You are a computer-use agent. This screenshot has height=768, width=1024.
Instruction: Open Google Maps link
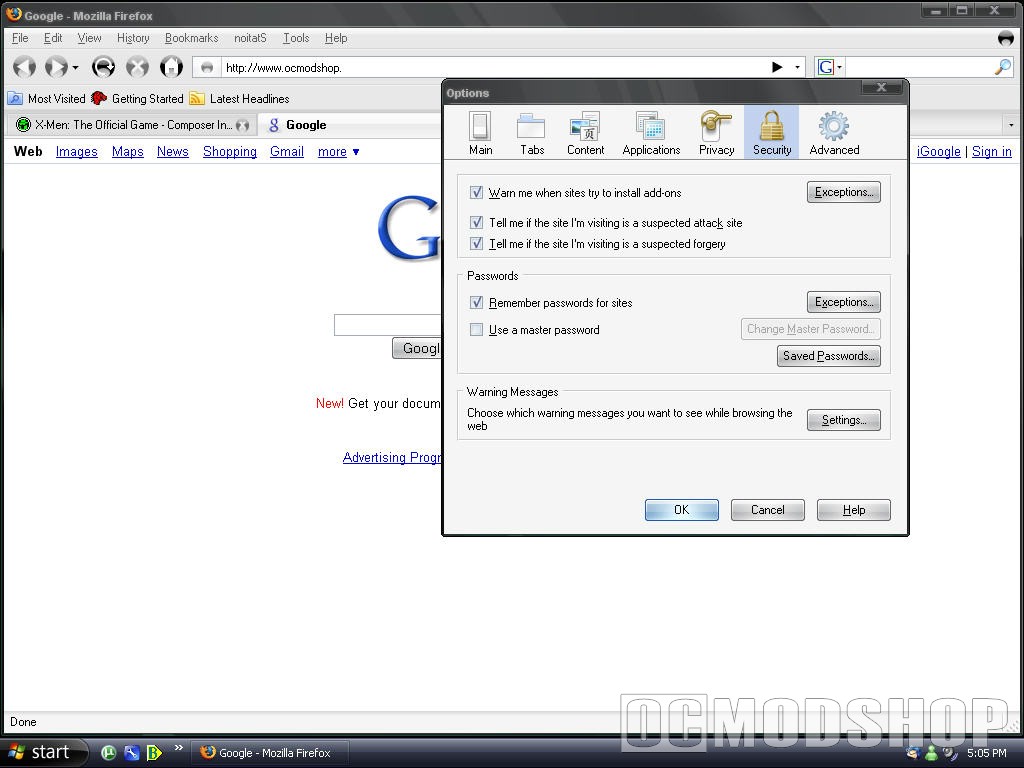tap(127, 152)
